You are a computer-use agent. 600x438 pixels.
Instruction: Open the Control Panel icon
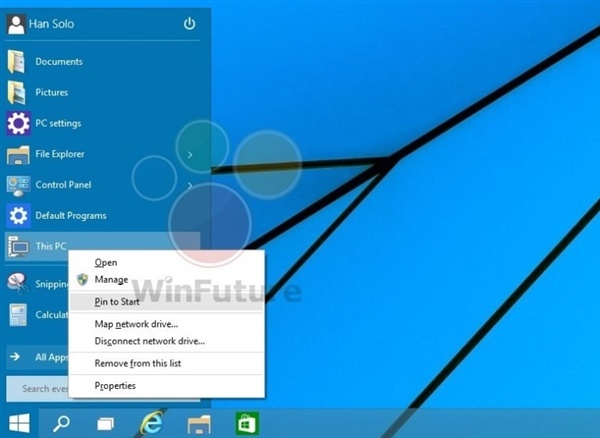pos(18,186)
